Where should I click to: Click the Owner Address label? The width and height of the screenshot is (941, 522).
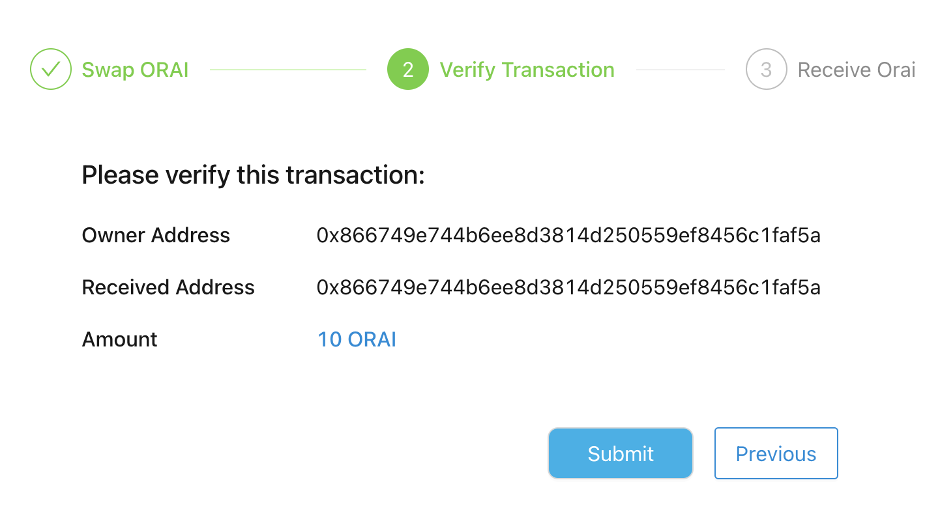point(156,235)
